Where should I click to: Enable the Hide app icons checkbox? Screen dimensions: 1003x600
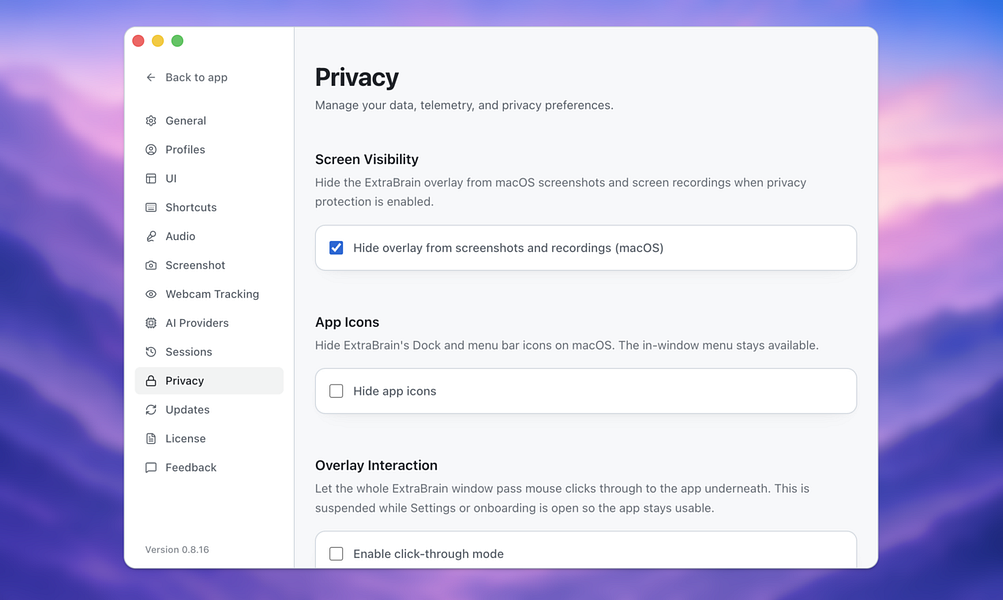point(336,391)
